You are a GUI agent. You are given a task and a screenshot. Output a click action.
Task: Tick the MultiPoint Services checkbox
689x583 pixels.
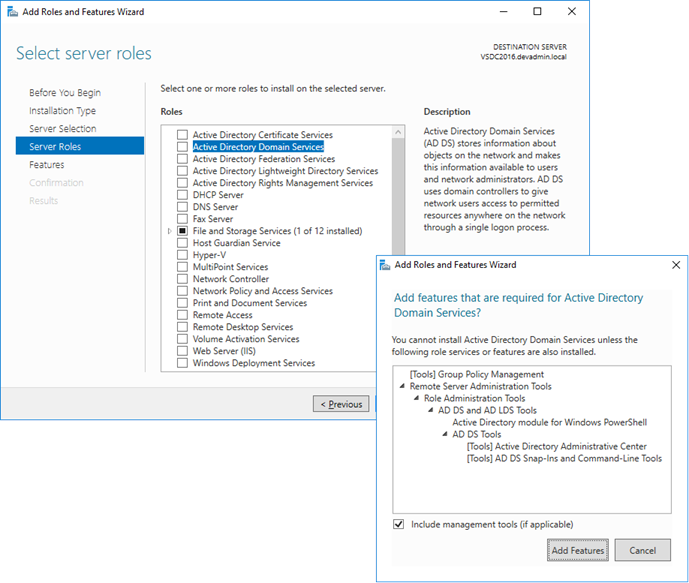[182, 267]
